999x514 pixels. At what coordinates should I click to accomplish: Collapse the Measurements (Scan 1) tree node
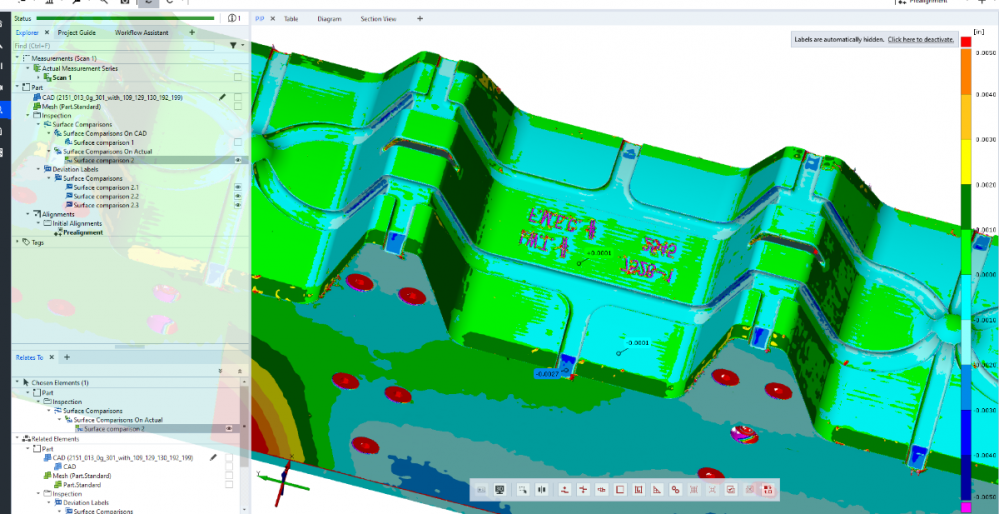tap(17, 58)
